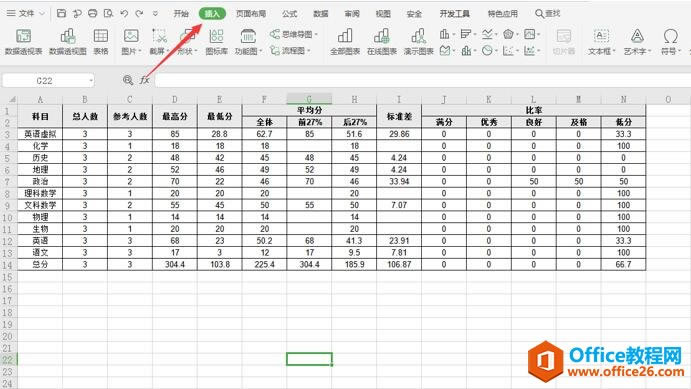Screen dimensions: 691x389
Task: Open the 安全 tab
Action: pyautogui.click(x=414, y=14)
